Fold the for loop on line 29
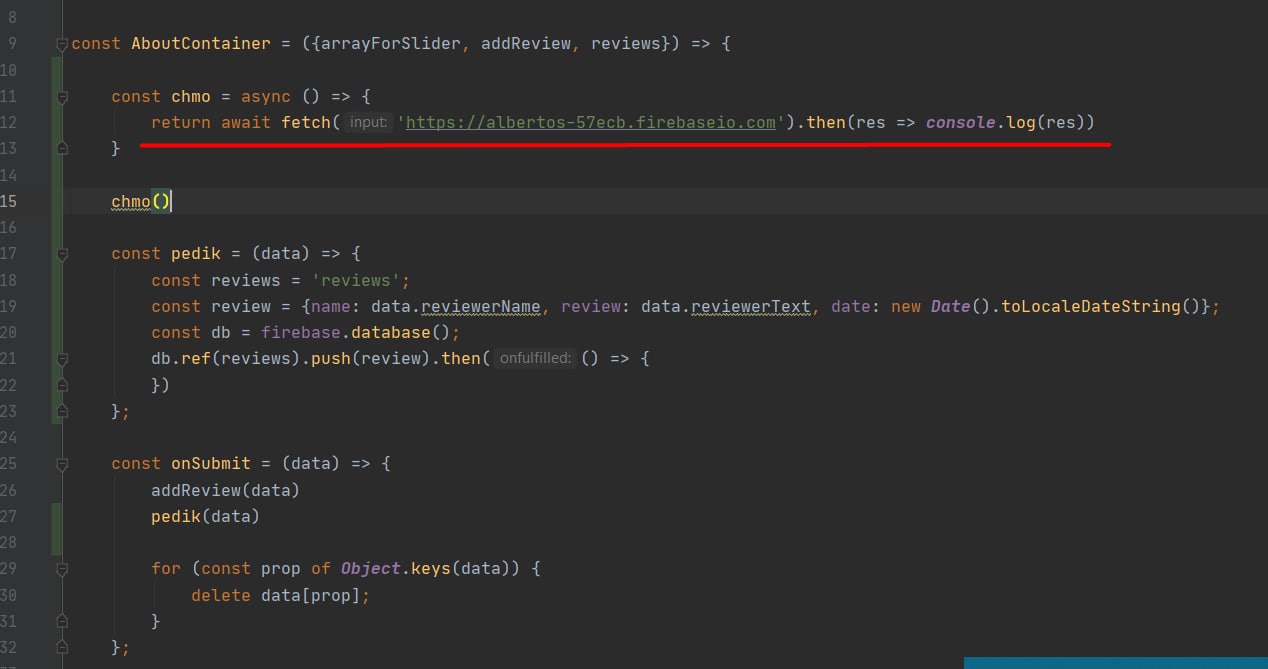Viewport: 1268px width, 669px height. (x=62, y=568)
